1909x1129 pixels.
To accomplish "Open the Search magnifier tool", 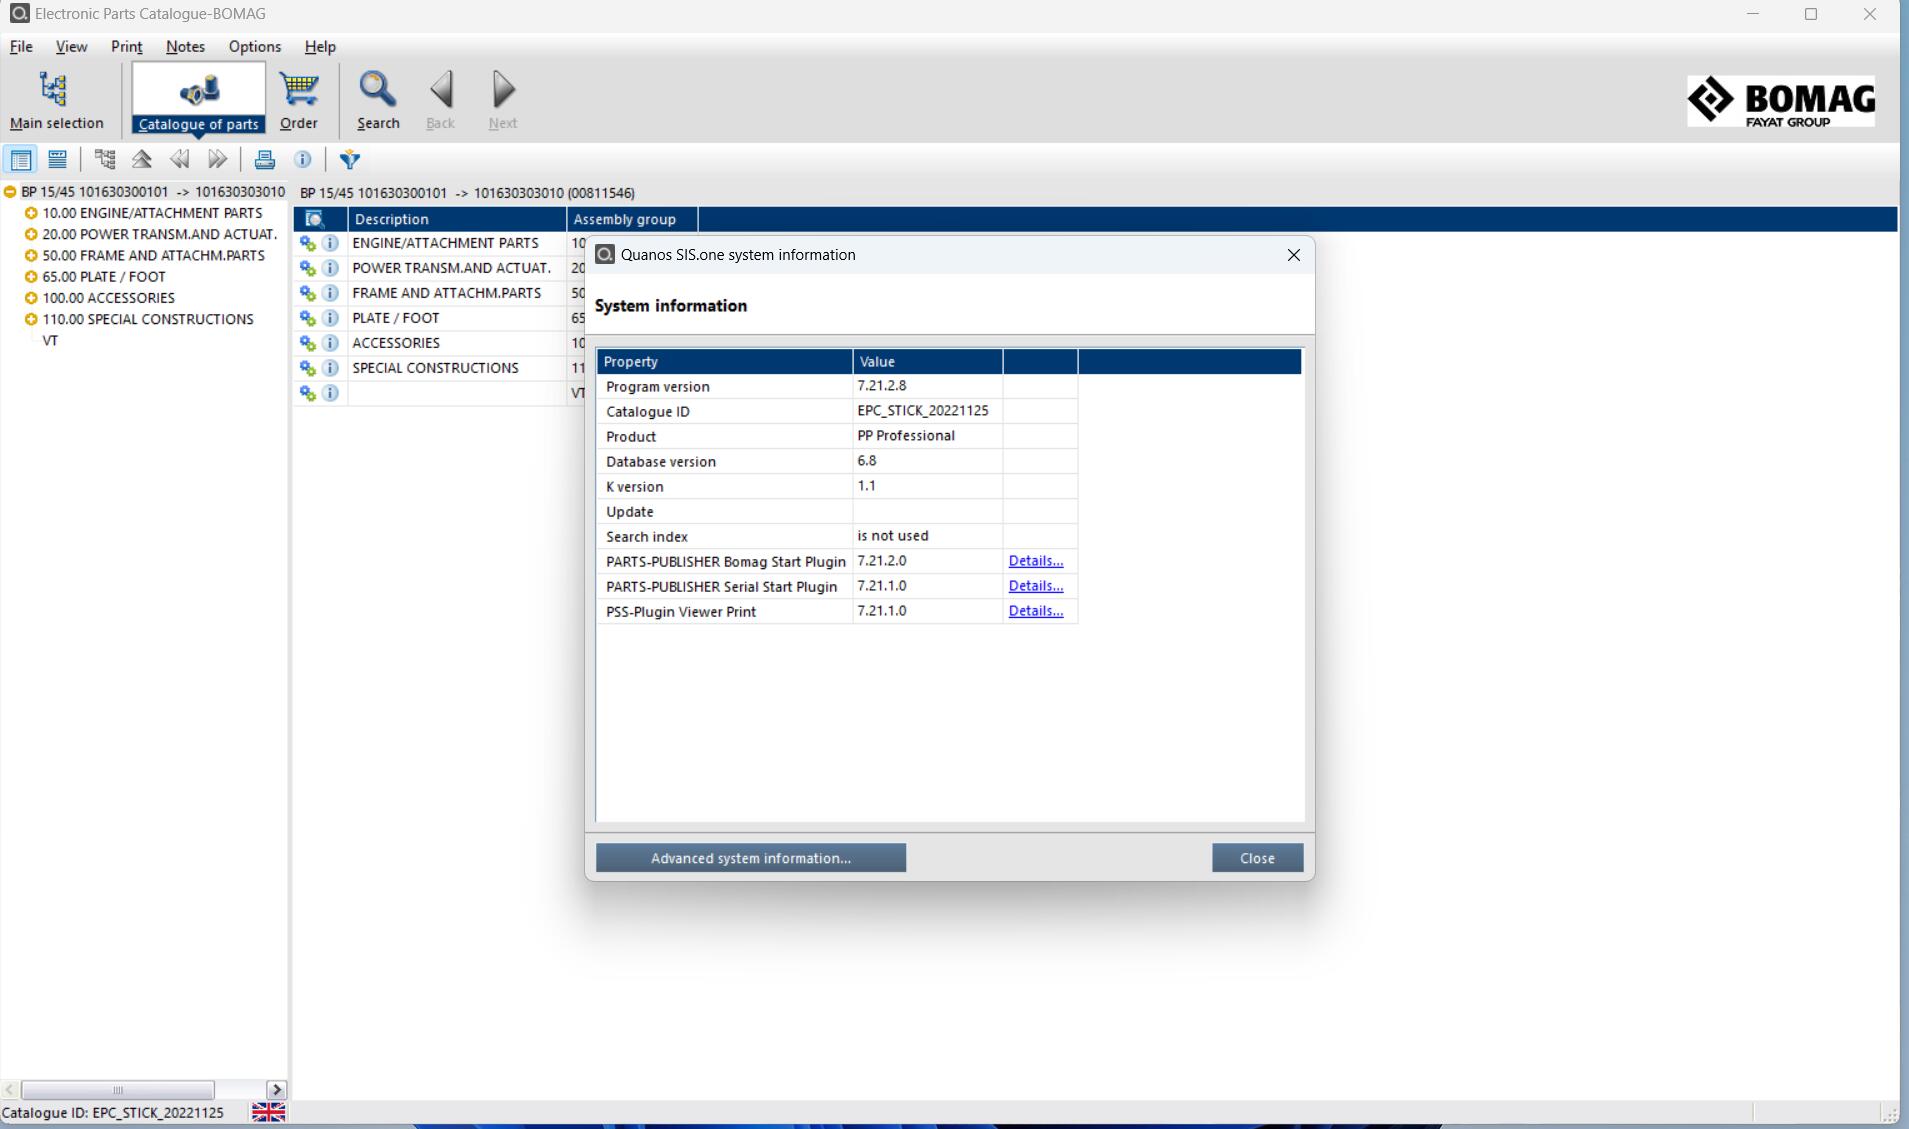I will click(378, 100).
